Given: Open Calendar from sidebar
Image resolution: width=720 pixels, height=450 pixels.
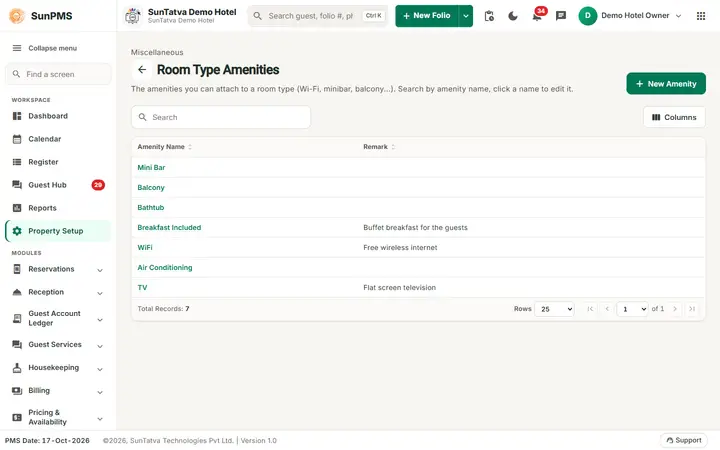Looking at the screenshot, I should click(x=58, y=139).
